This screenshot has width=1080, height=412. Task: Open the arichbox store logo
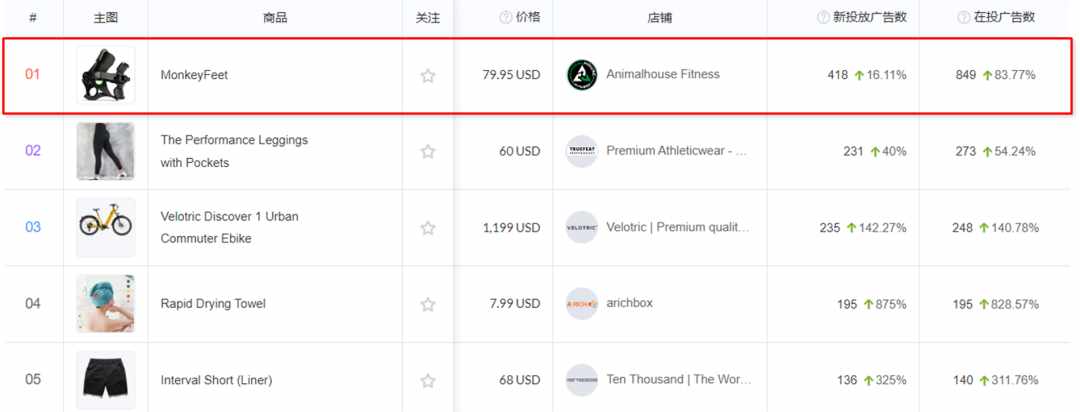click(x=582, y=304)
